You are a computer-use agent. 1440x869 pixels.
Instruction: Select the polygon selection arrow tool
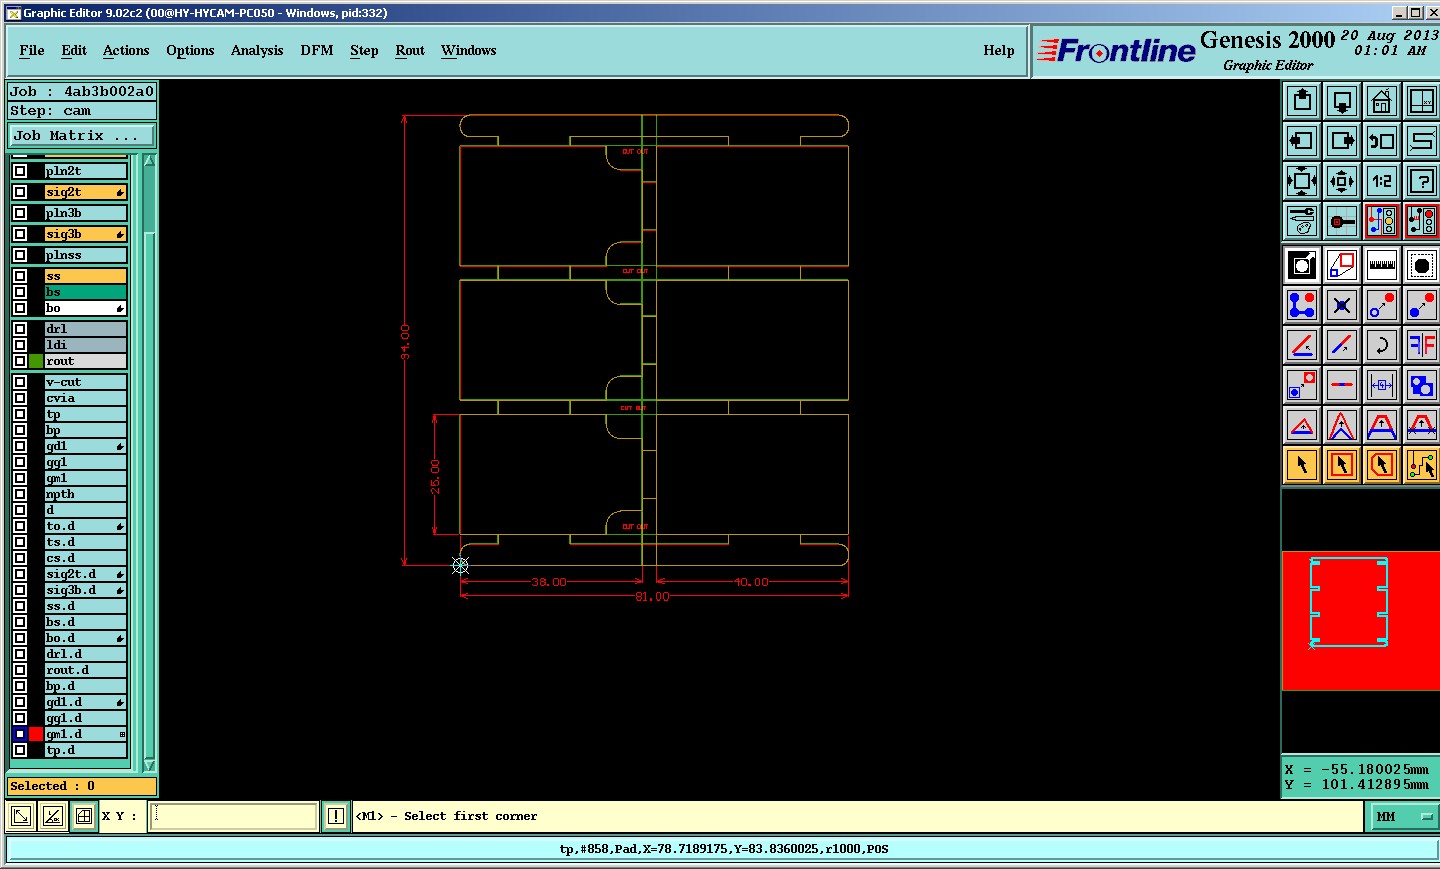[x=1381, y=465]
